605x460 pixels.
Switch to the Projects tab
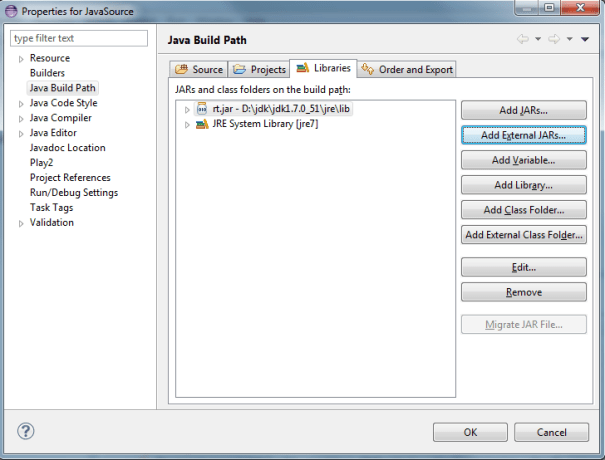259,69
